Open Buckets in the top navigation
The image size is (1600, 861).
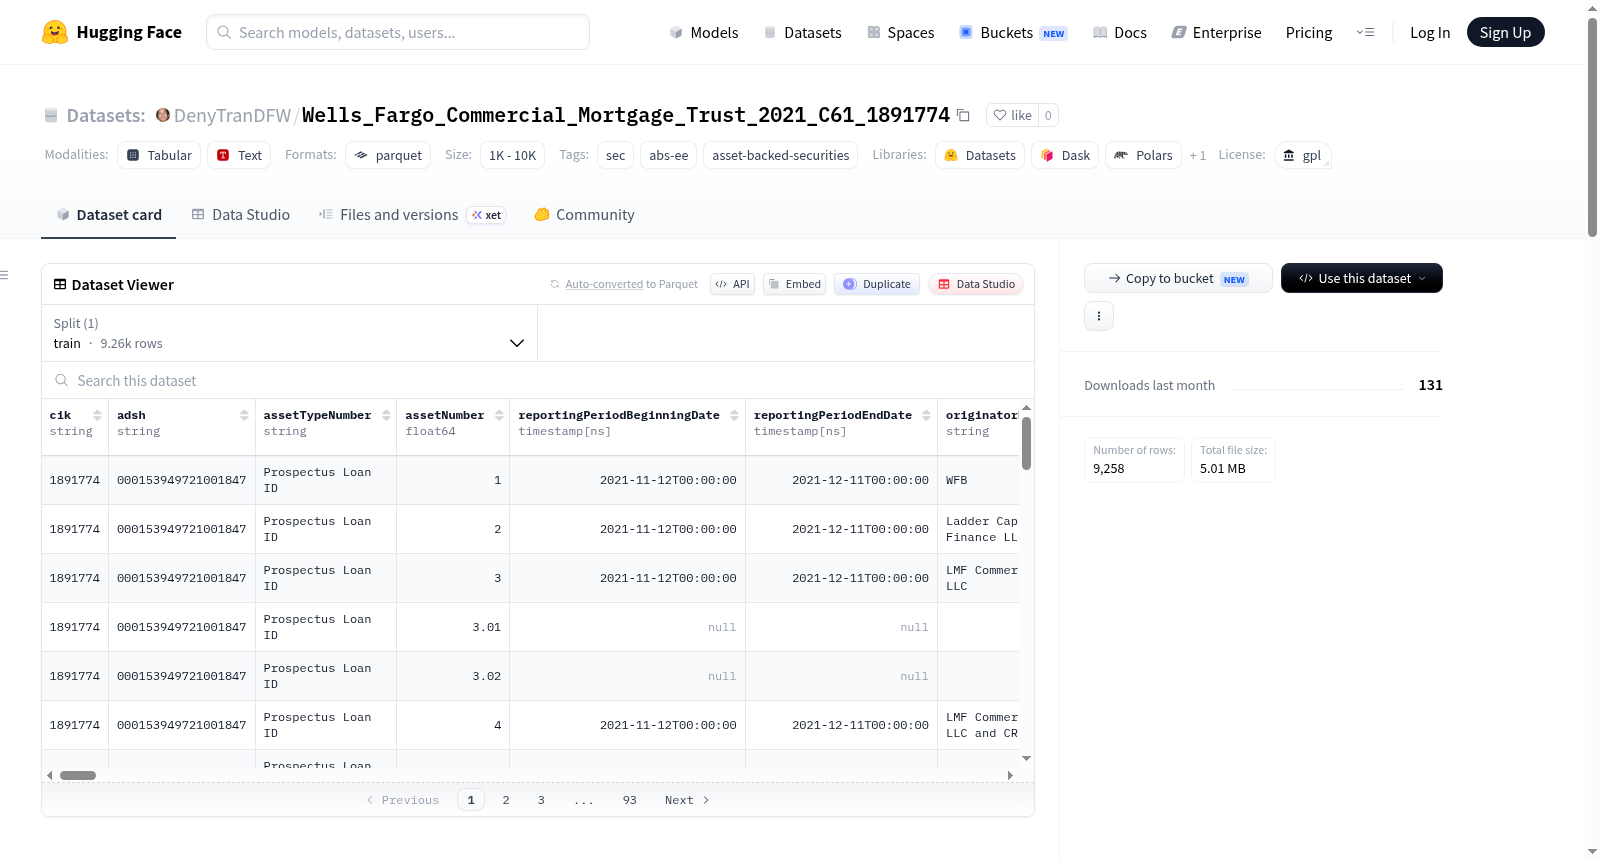[x=1013, y=32]
